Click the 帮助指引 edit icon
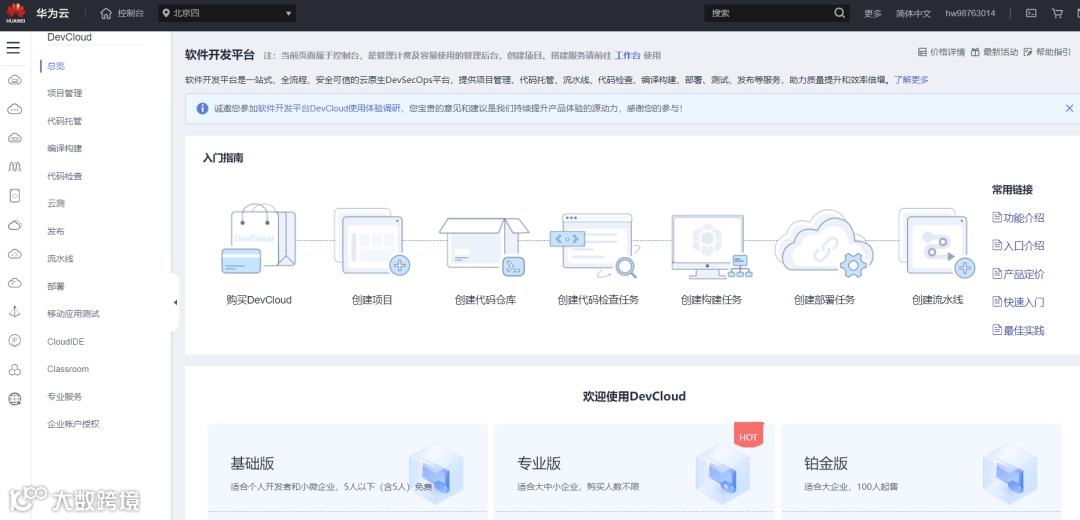The image size is (1080, 520). 1029,52
